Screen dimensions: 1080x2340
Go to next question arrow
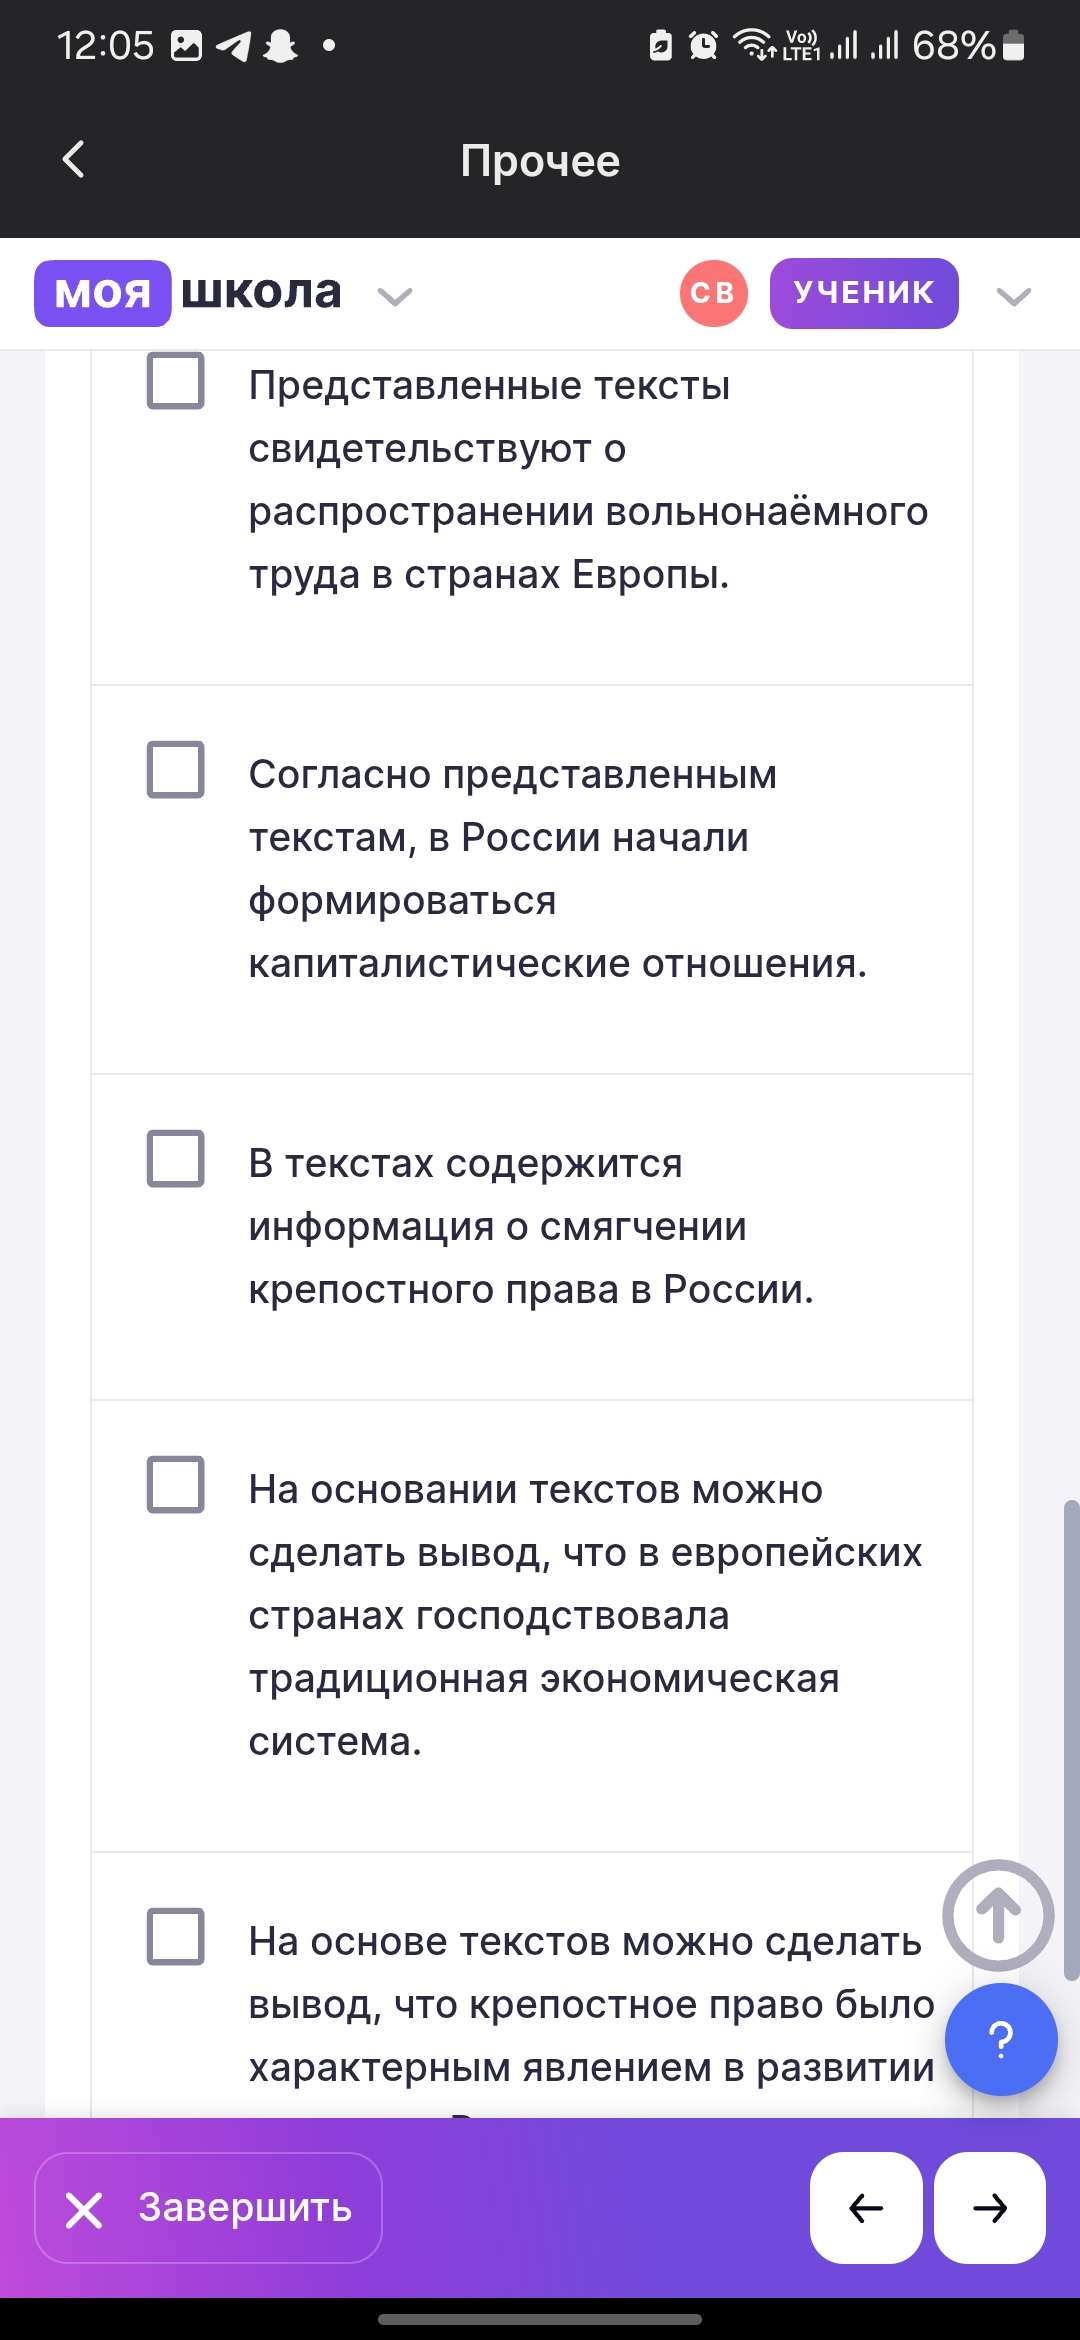(x=990, y=2207)
